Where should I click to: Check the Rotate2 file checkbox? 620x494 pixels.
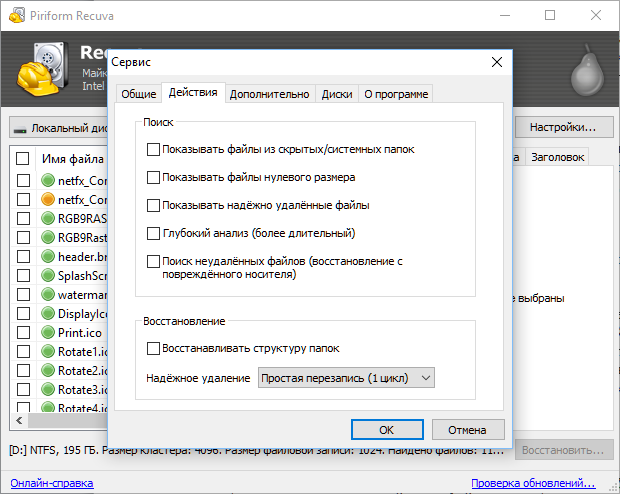(23, 370)
